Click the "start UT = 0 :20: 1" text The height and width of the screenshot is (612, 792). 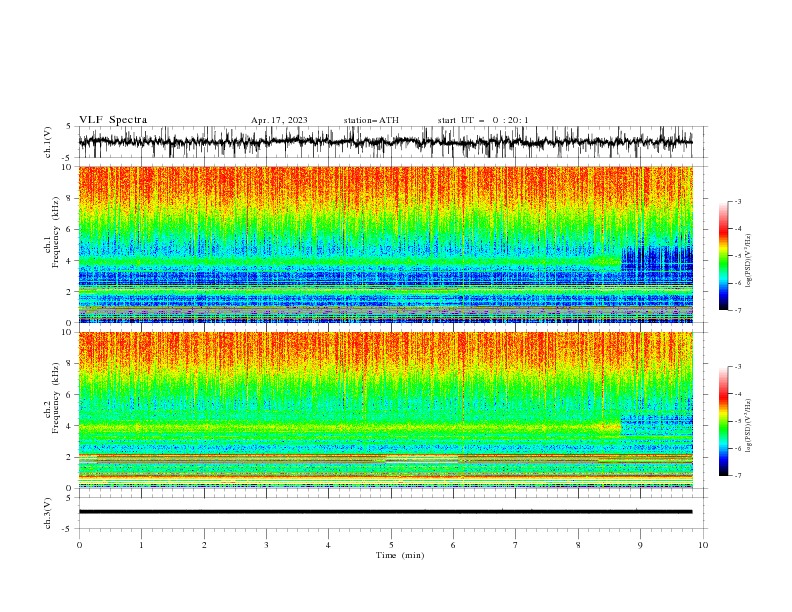pos(483,120)
